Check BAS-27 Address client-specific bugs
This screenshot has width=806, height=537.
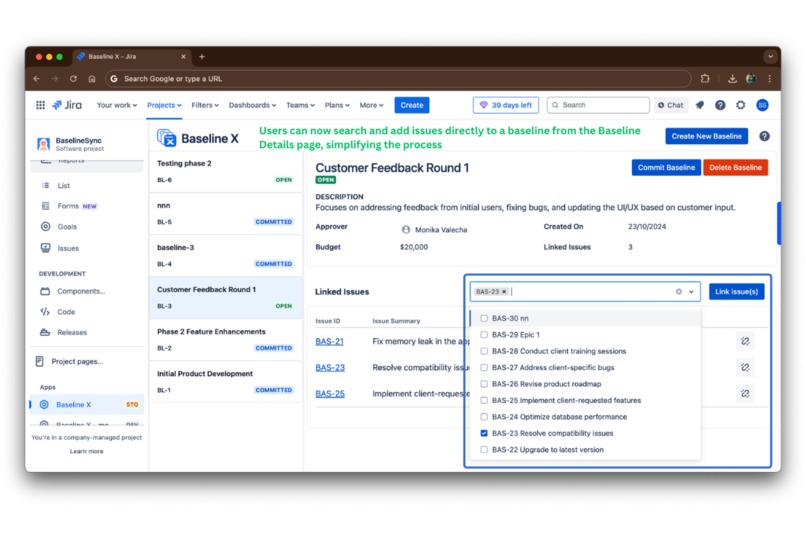point(484,367)
